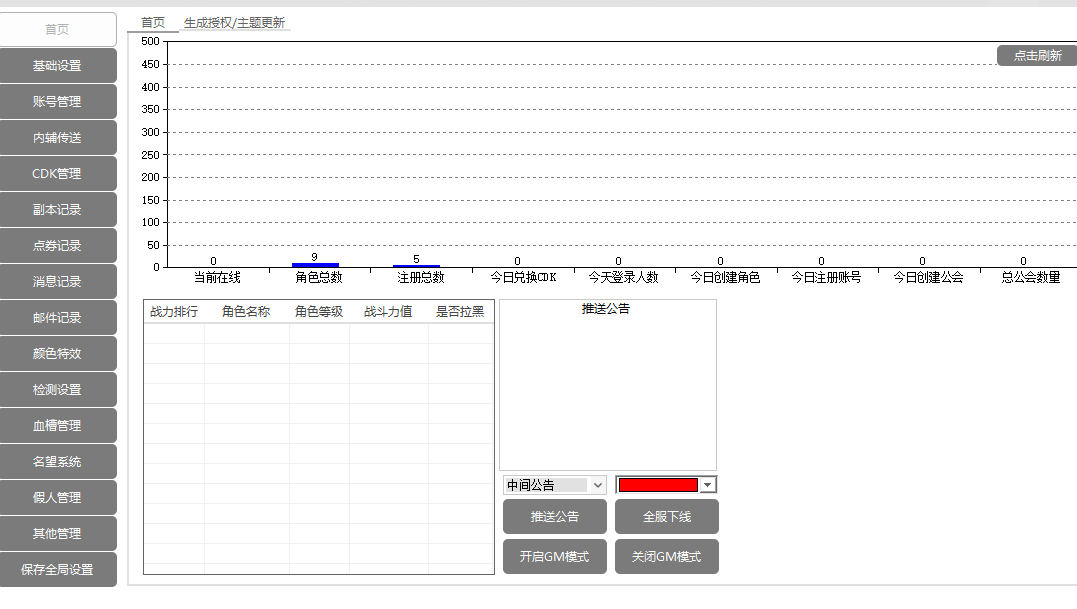Click 全服下线 to kick all players
The height and width of the screenshot is (609, 1077).
[x=666, y=517]
